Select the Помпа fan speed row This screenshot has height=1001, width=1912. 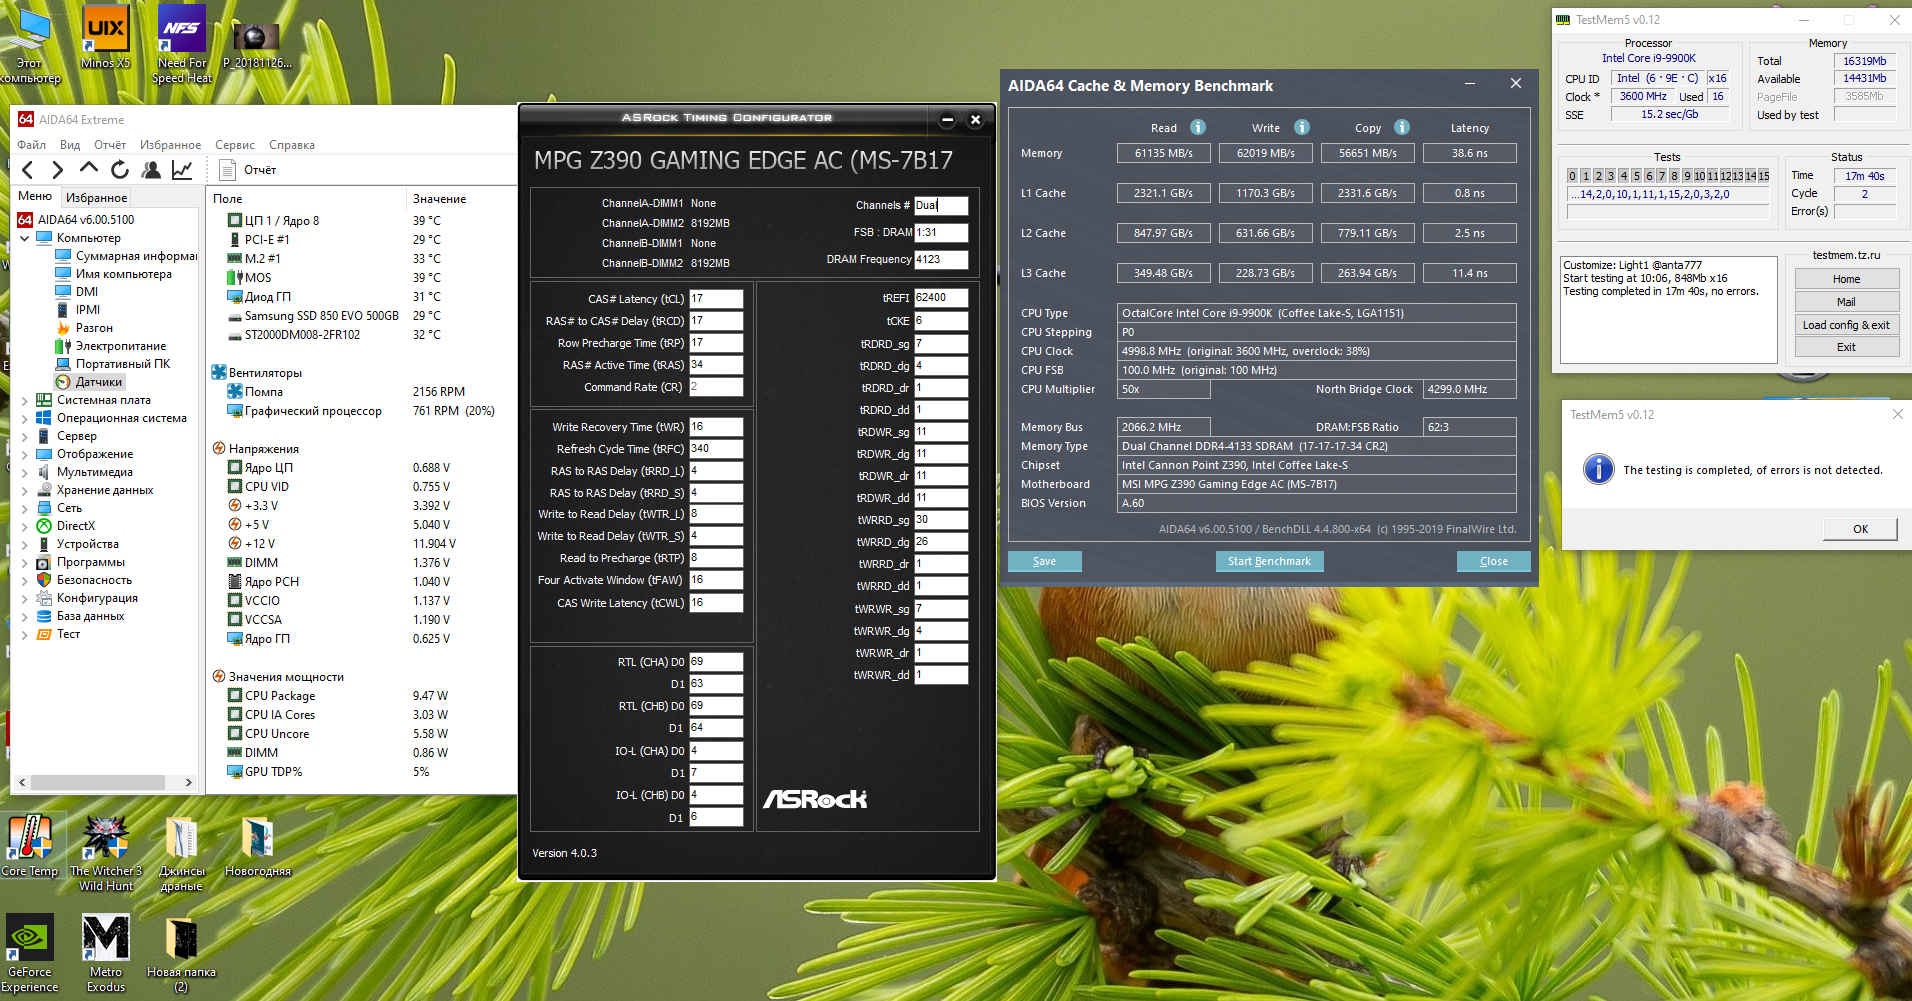(x=362, y=392)
